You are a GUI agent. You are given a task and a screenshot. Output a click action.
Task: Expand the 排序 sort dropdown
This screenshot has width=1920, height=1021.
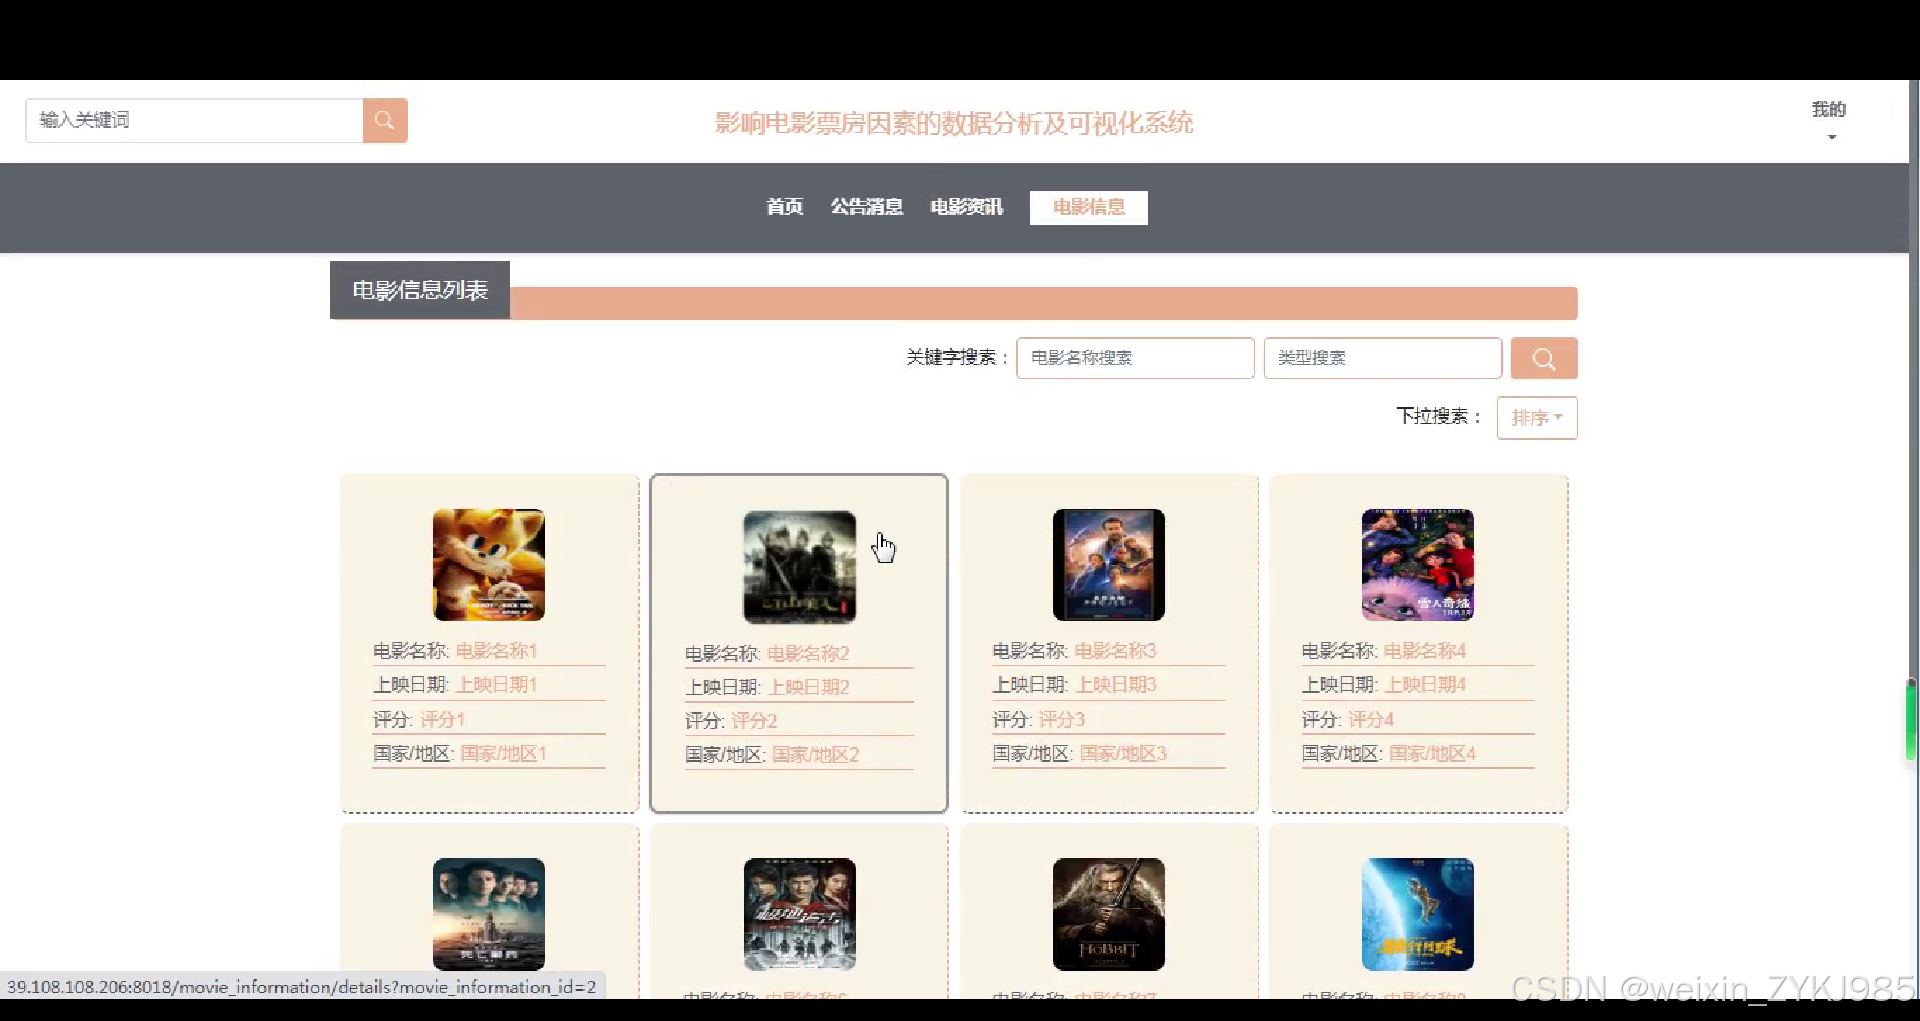pyautogui.click(x=1537, y=418)
